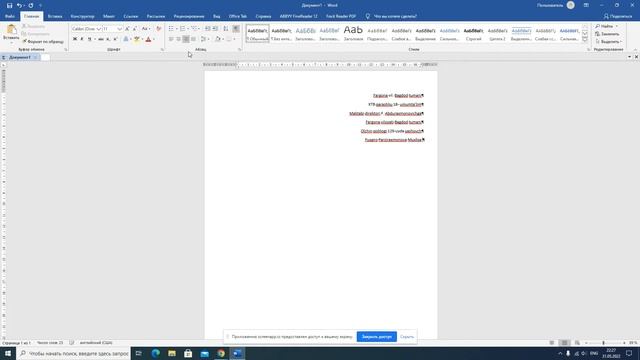Open the font name combo box
The height and width of the screenshot is (360, 640).
(x=87, y=29)
